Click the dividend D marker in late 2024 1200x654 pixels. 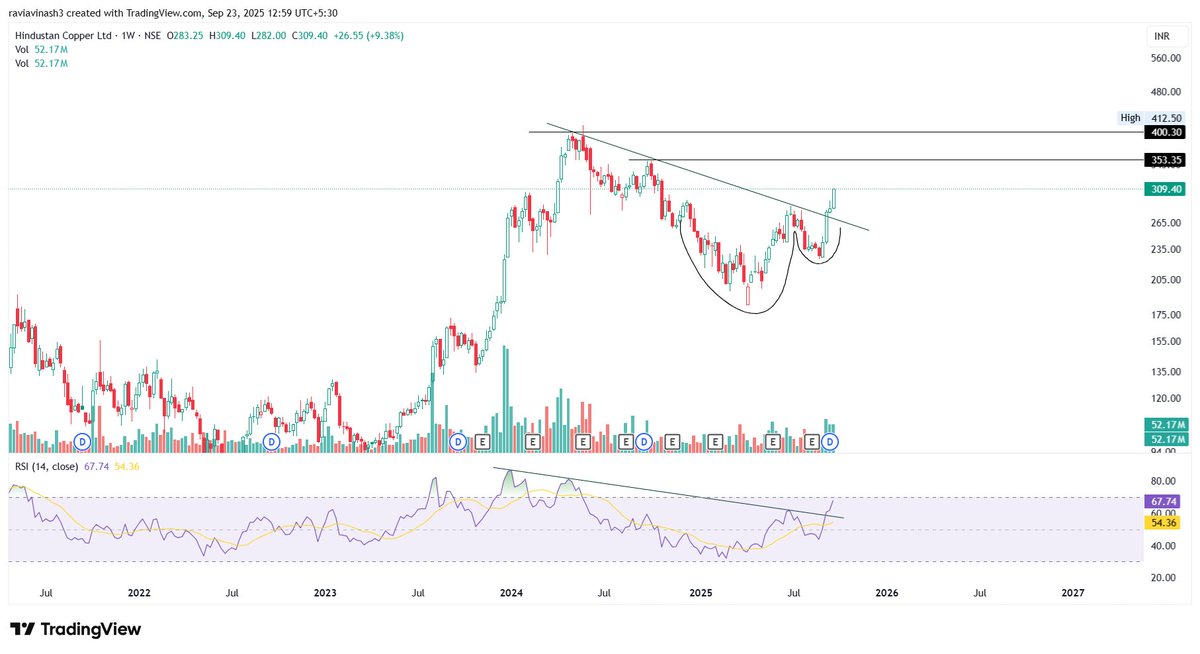644,441
